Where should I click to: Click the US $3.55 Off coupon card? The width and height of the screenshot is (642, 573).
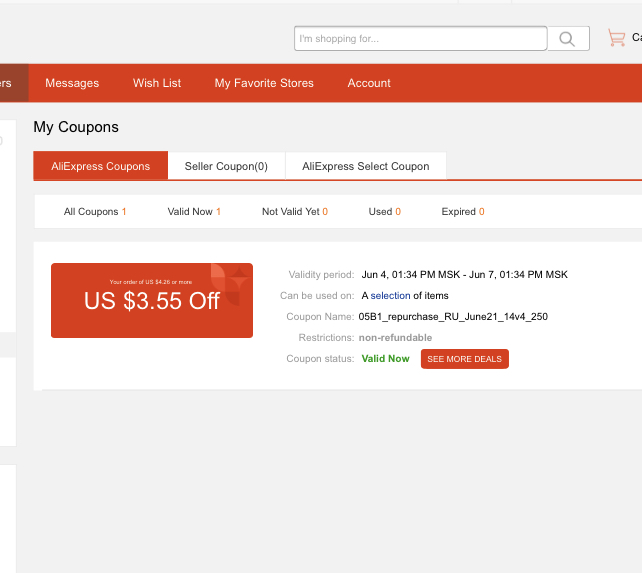click(152, 301)
